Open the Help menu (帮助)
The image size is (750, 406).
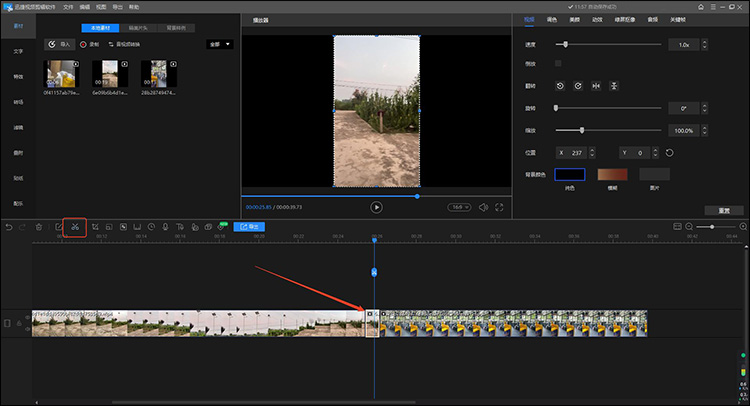pyautogui.click(x=134, y=7)
